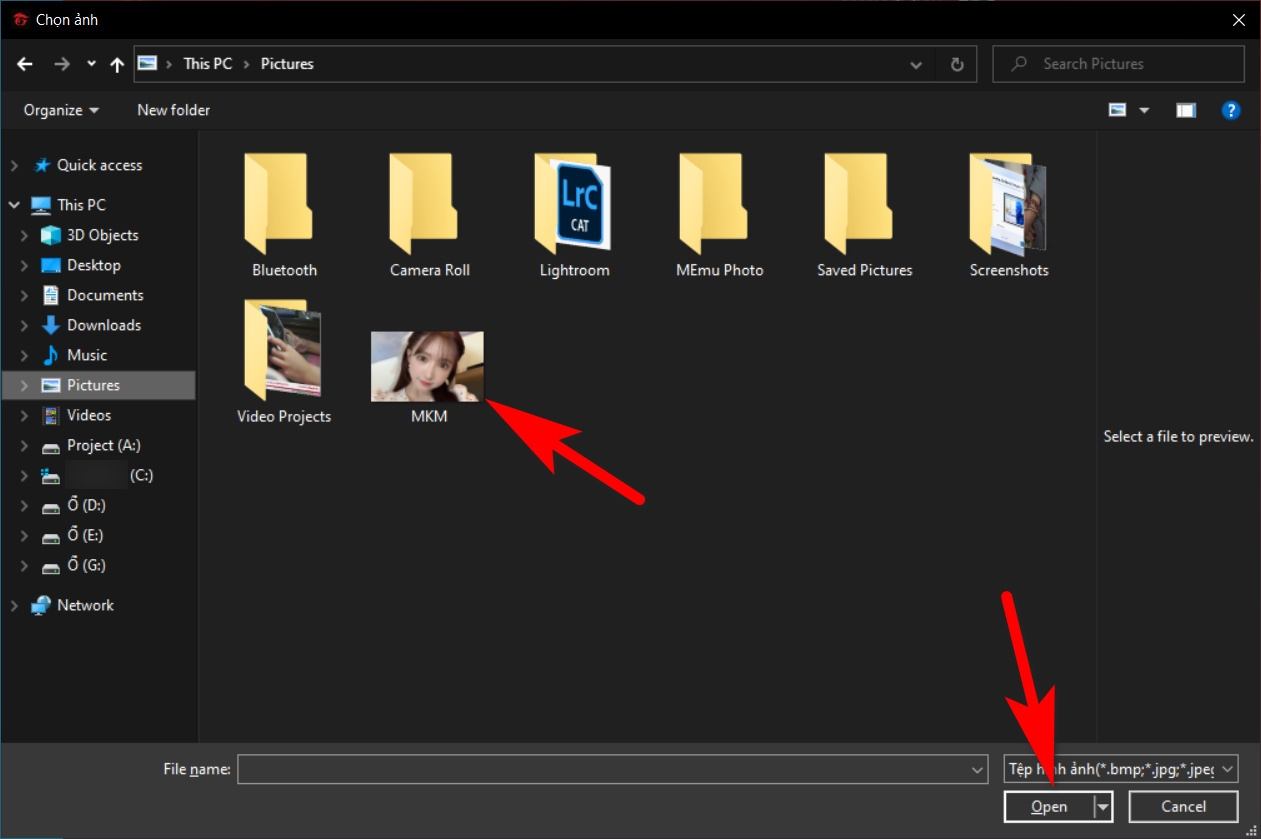
Task: Select Quick access in the sidebar
Action: click(99, 165)
